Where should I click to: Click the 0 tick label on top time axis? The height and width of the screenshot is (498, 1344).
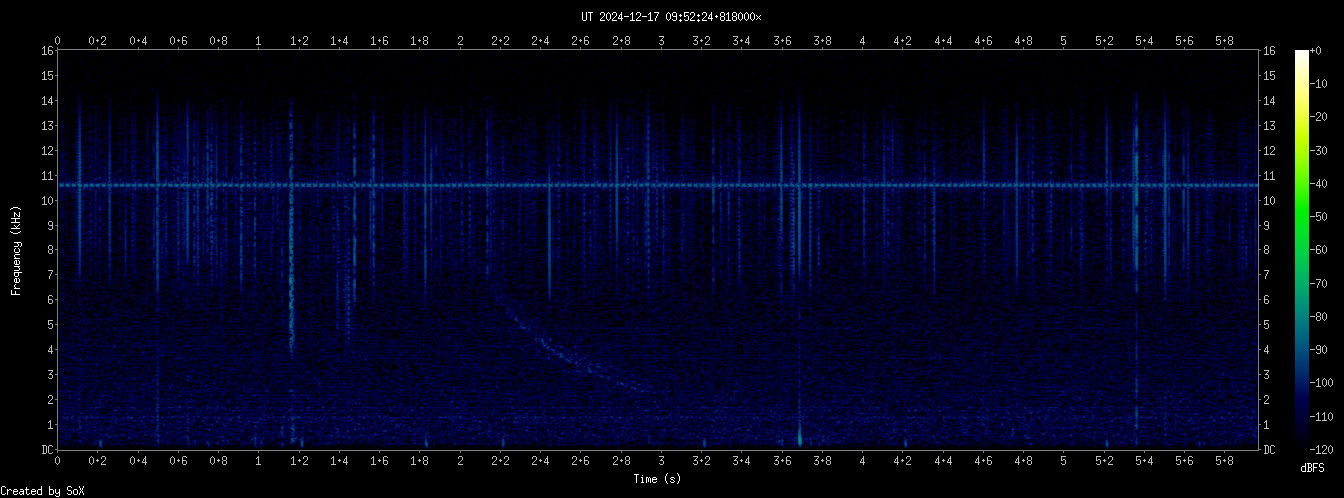pyautogui.click(x=58, y=41)
